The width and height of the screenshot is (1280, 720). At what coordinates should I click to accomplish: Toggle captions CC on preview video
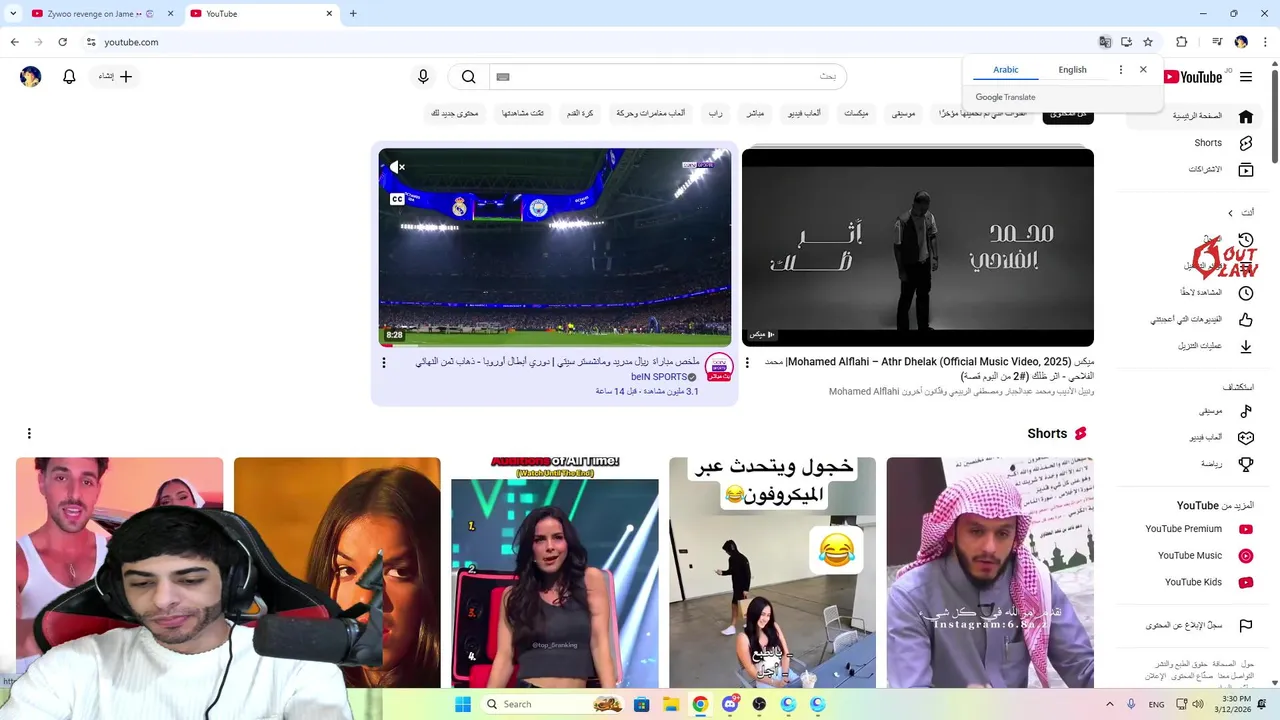click(x=397, y=199)
